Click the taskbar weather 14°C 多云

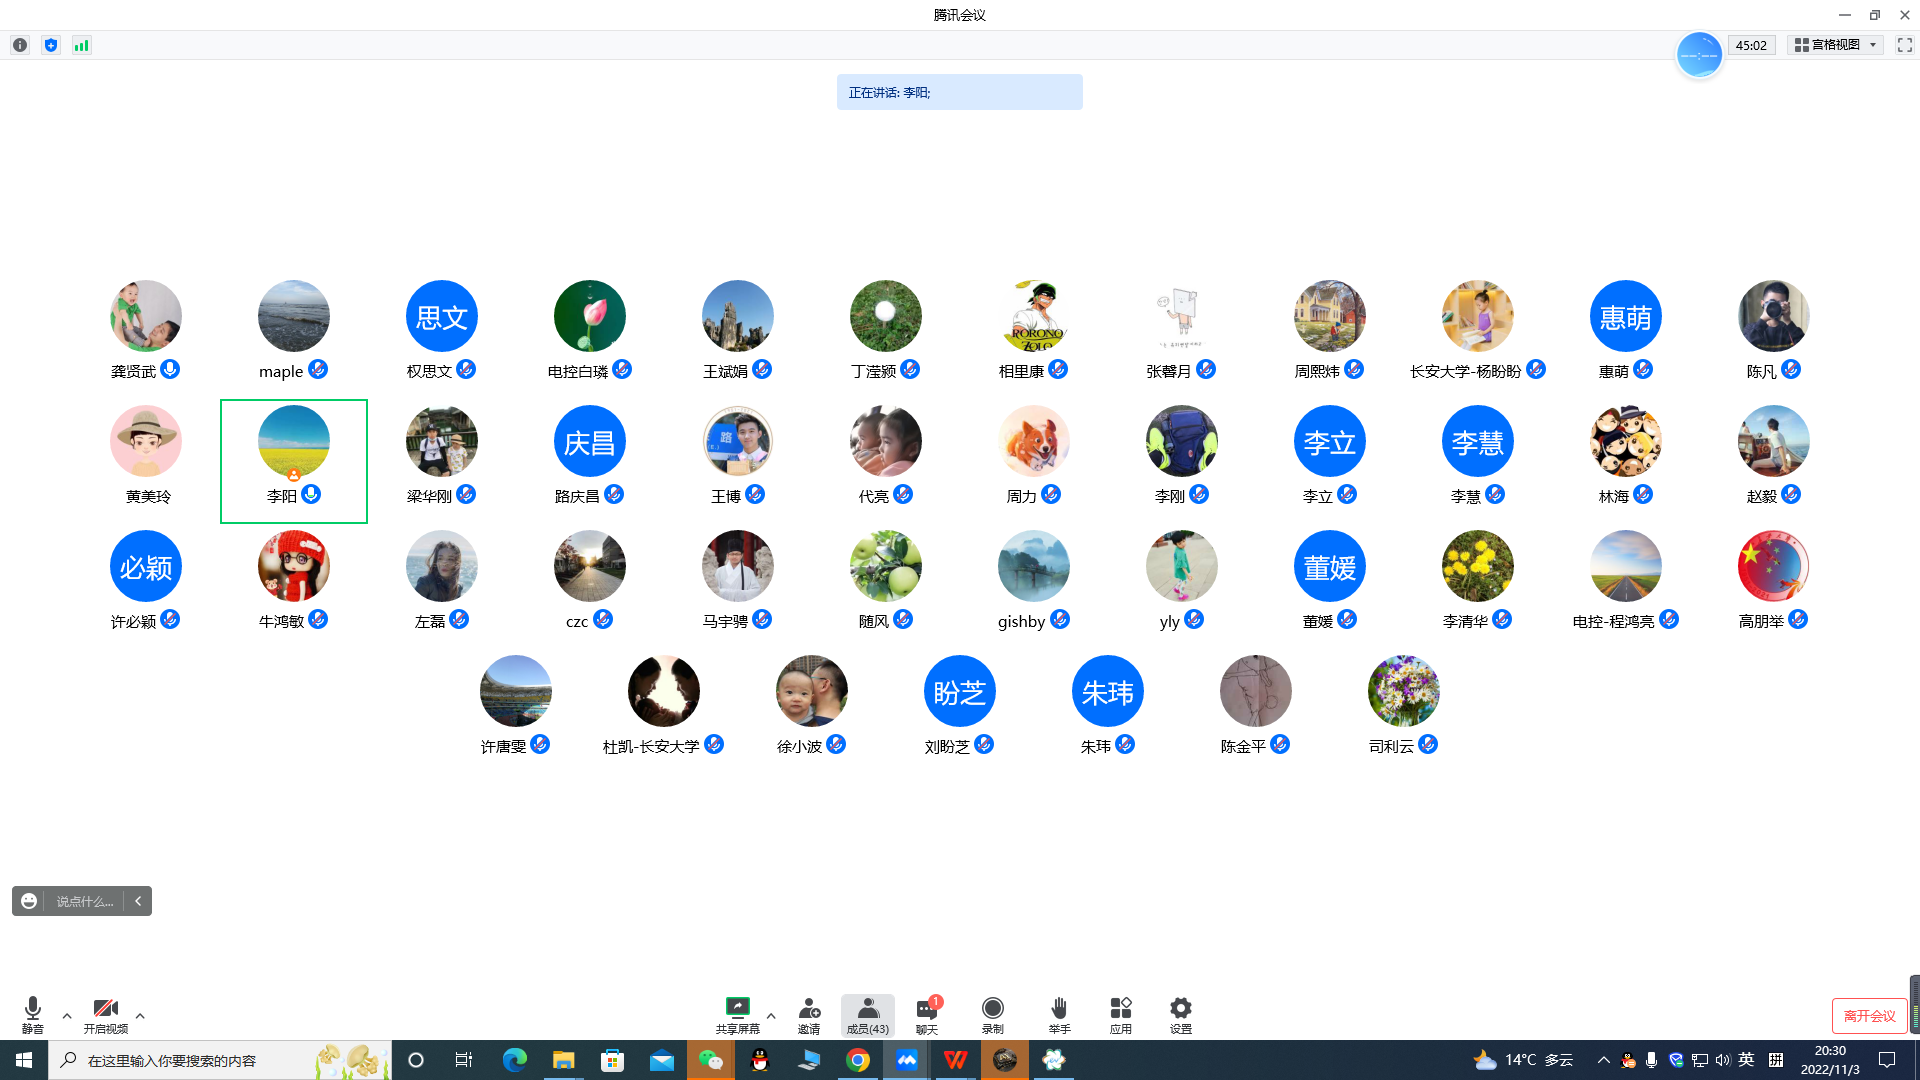pyautogui.click(x=1523, y=1060)
